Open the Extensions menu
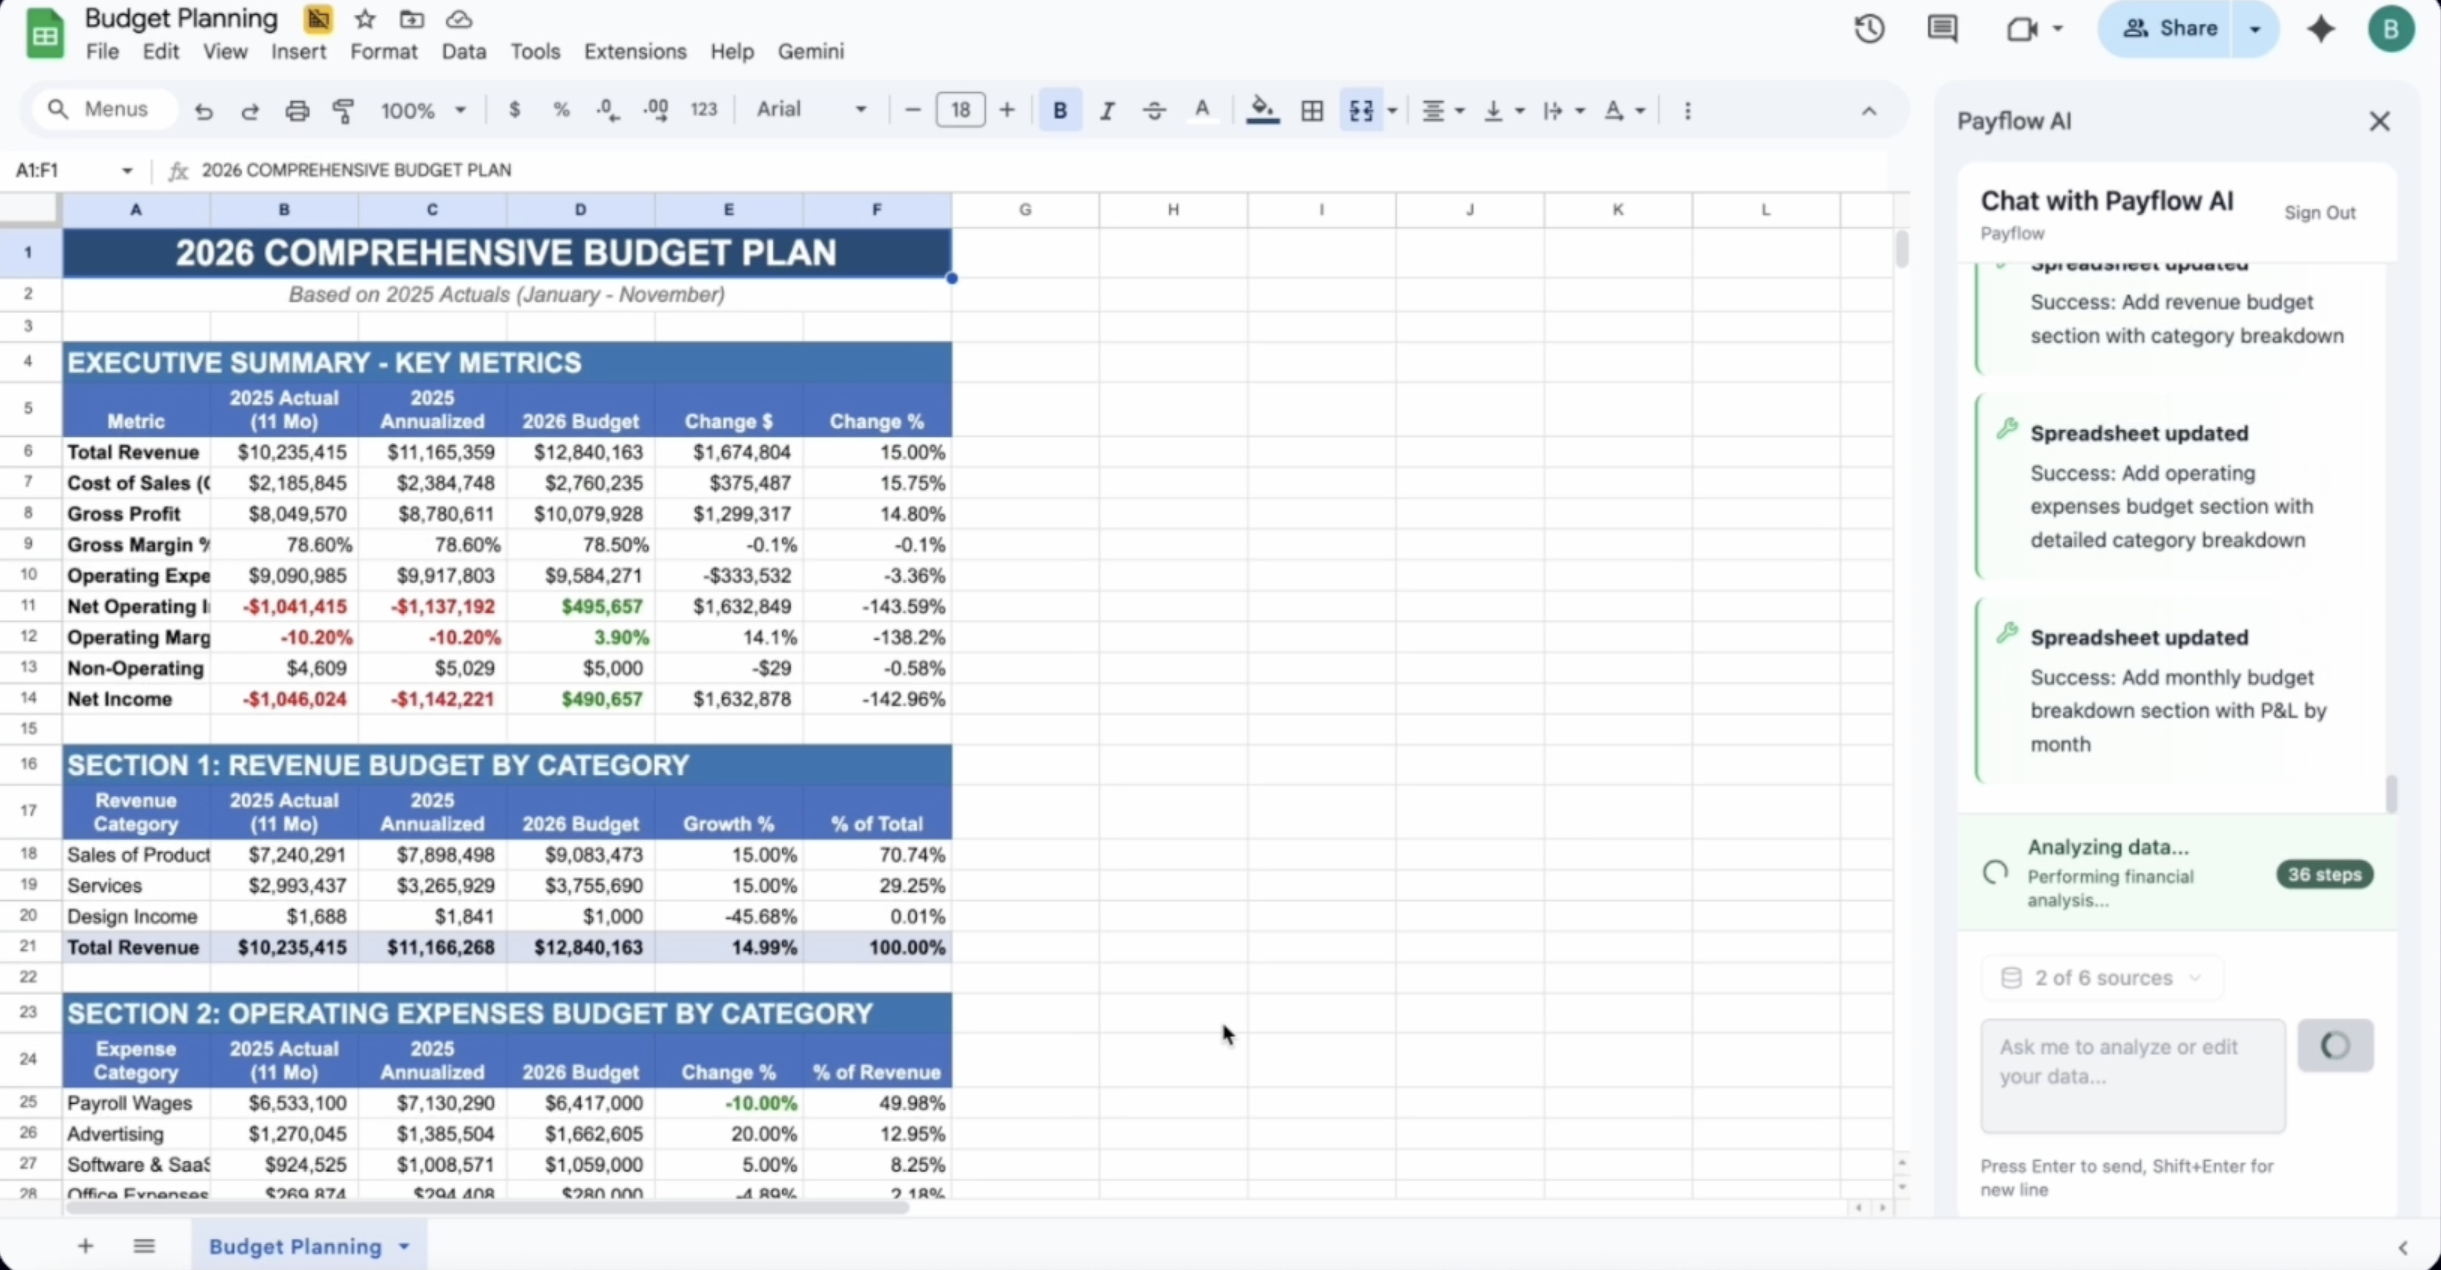Image resolution: width=2441 pixels, height=1270 pixels. pos(635,51)
